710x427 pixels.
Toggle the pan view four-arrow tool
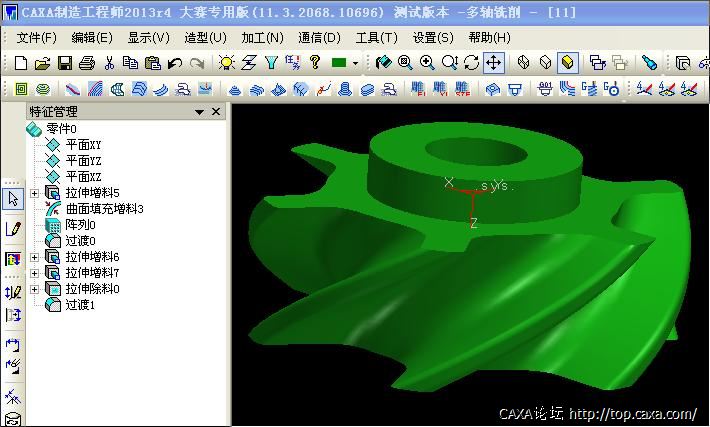[x=493, y=62]
